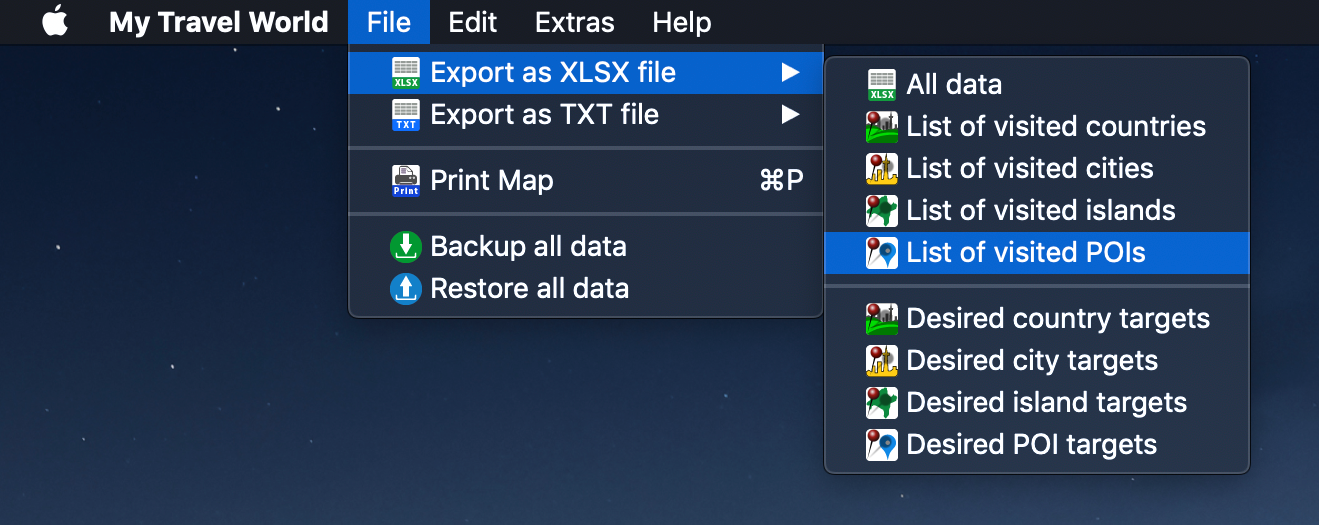
Task: Choose Export as TXT file entry
Action: pyautogui.click(x=585, y=115)
